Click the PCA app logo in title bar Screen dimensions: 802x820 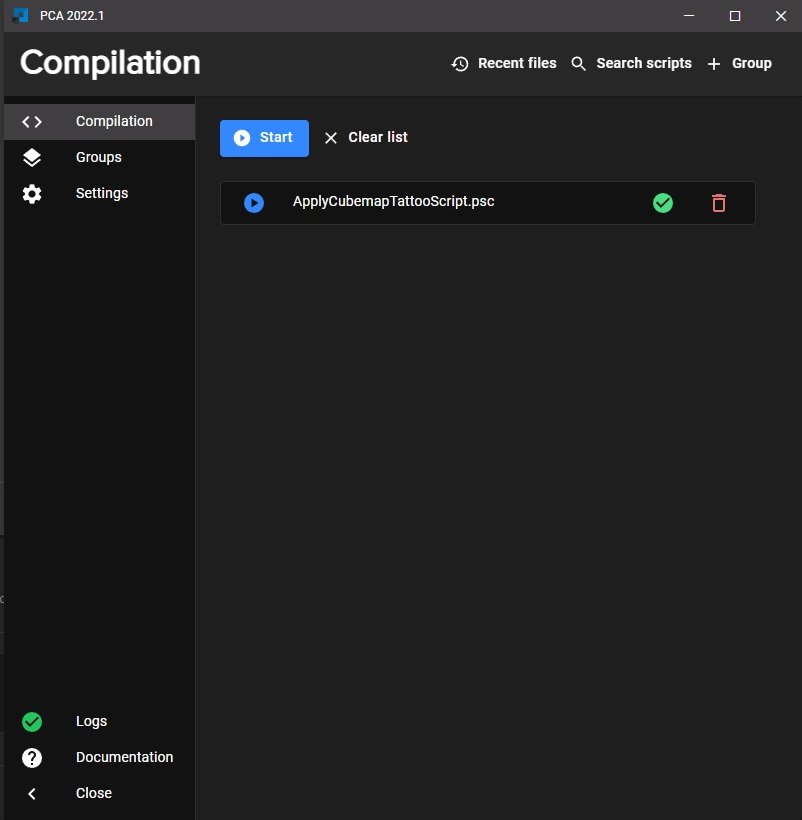[20, 16]
